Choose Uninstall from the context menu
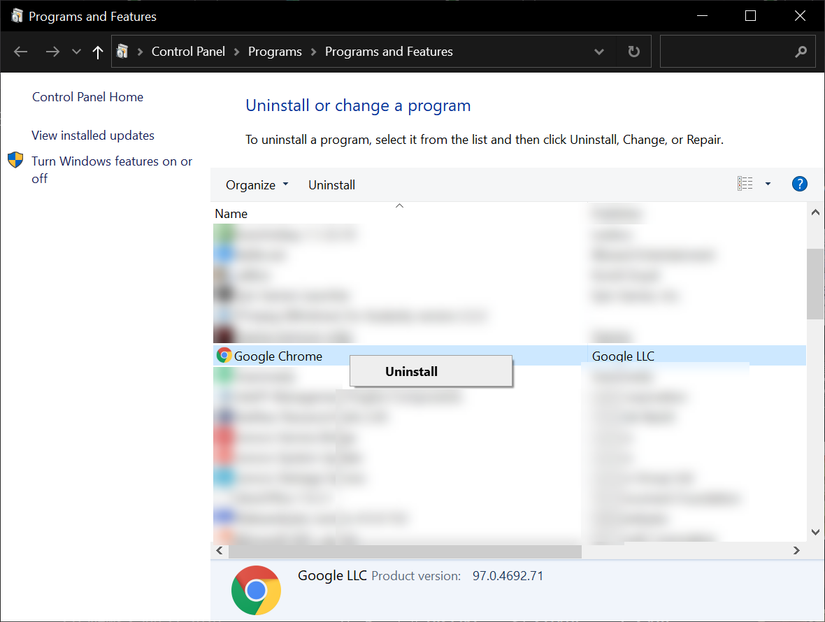This screenshot has width=825, height=622. point(430,372)
